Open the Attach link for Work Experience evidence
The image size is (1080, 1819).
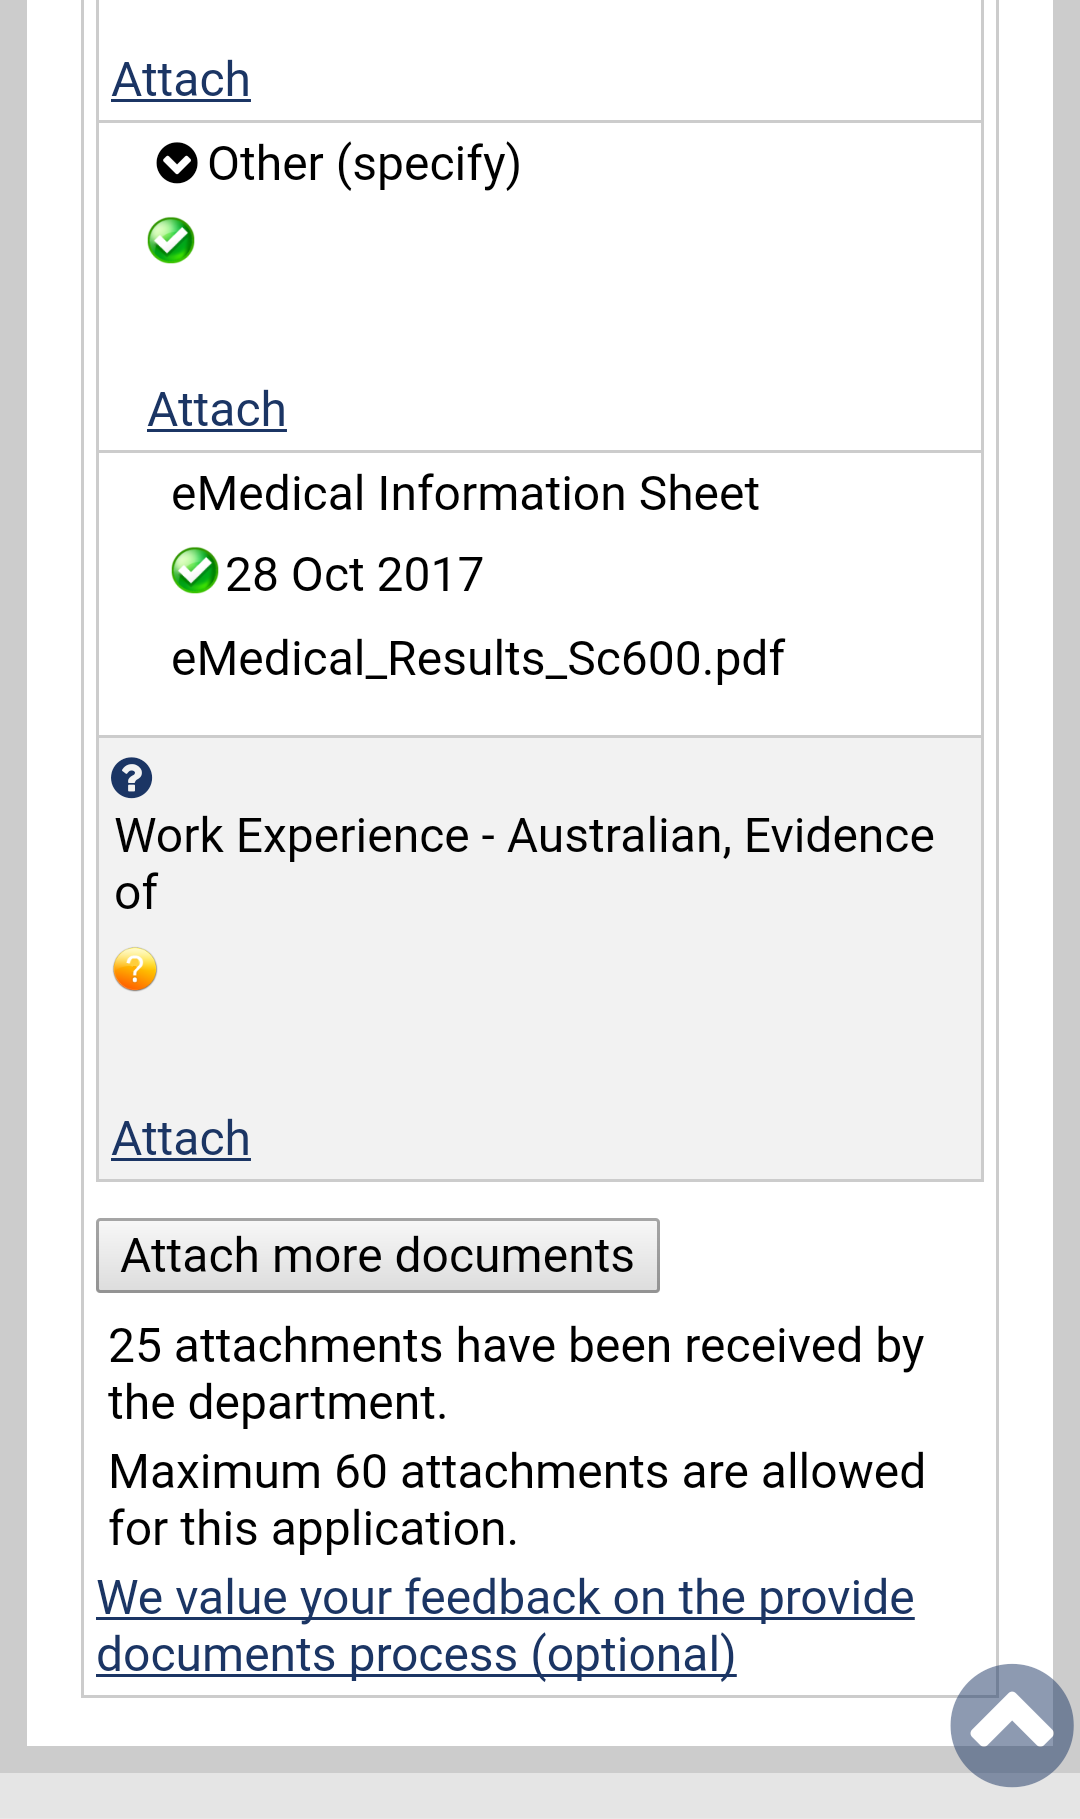point(181,1139)
